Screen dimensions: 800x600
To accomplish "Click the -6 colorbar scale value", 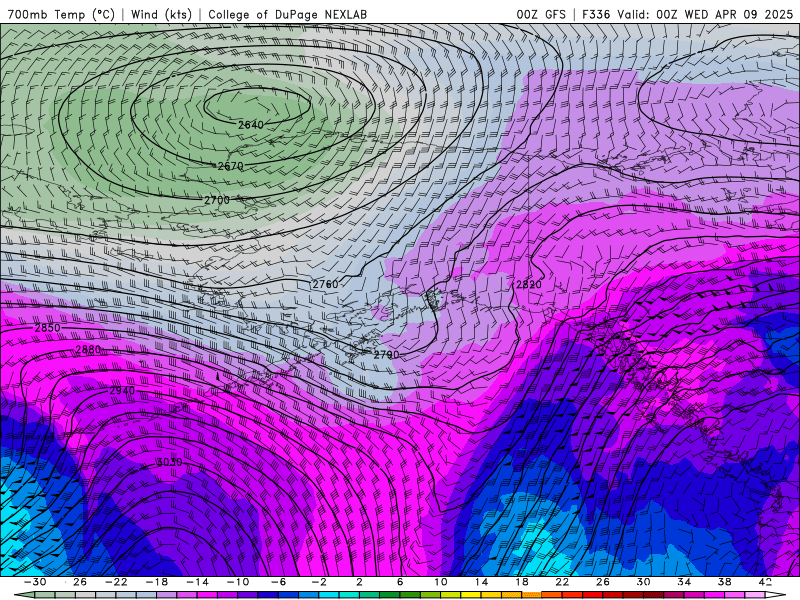I will click(278, 582).
